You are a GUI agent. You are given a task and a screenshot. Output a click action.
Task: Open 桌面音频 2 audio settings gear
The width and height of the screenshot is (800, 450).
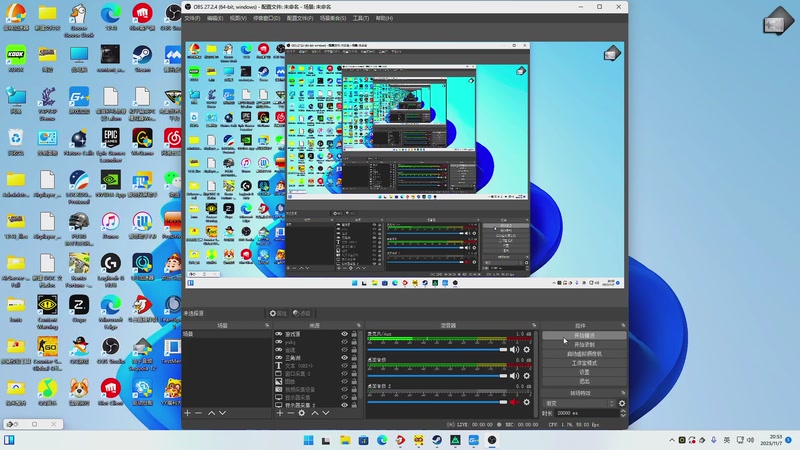(x=527, y=402)
